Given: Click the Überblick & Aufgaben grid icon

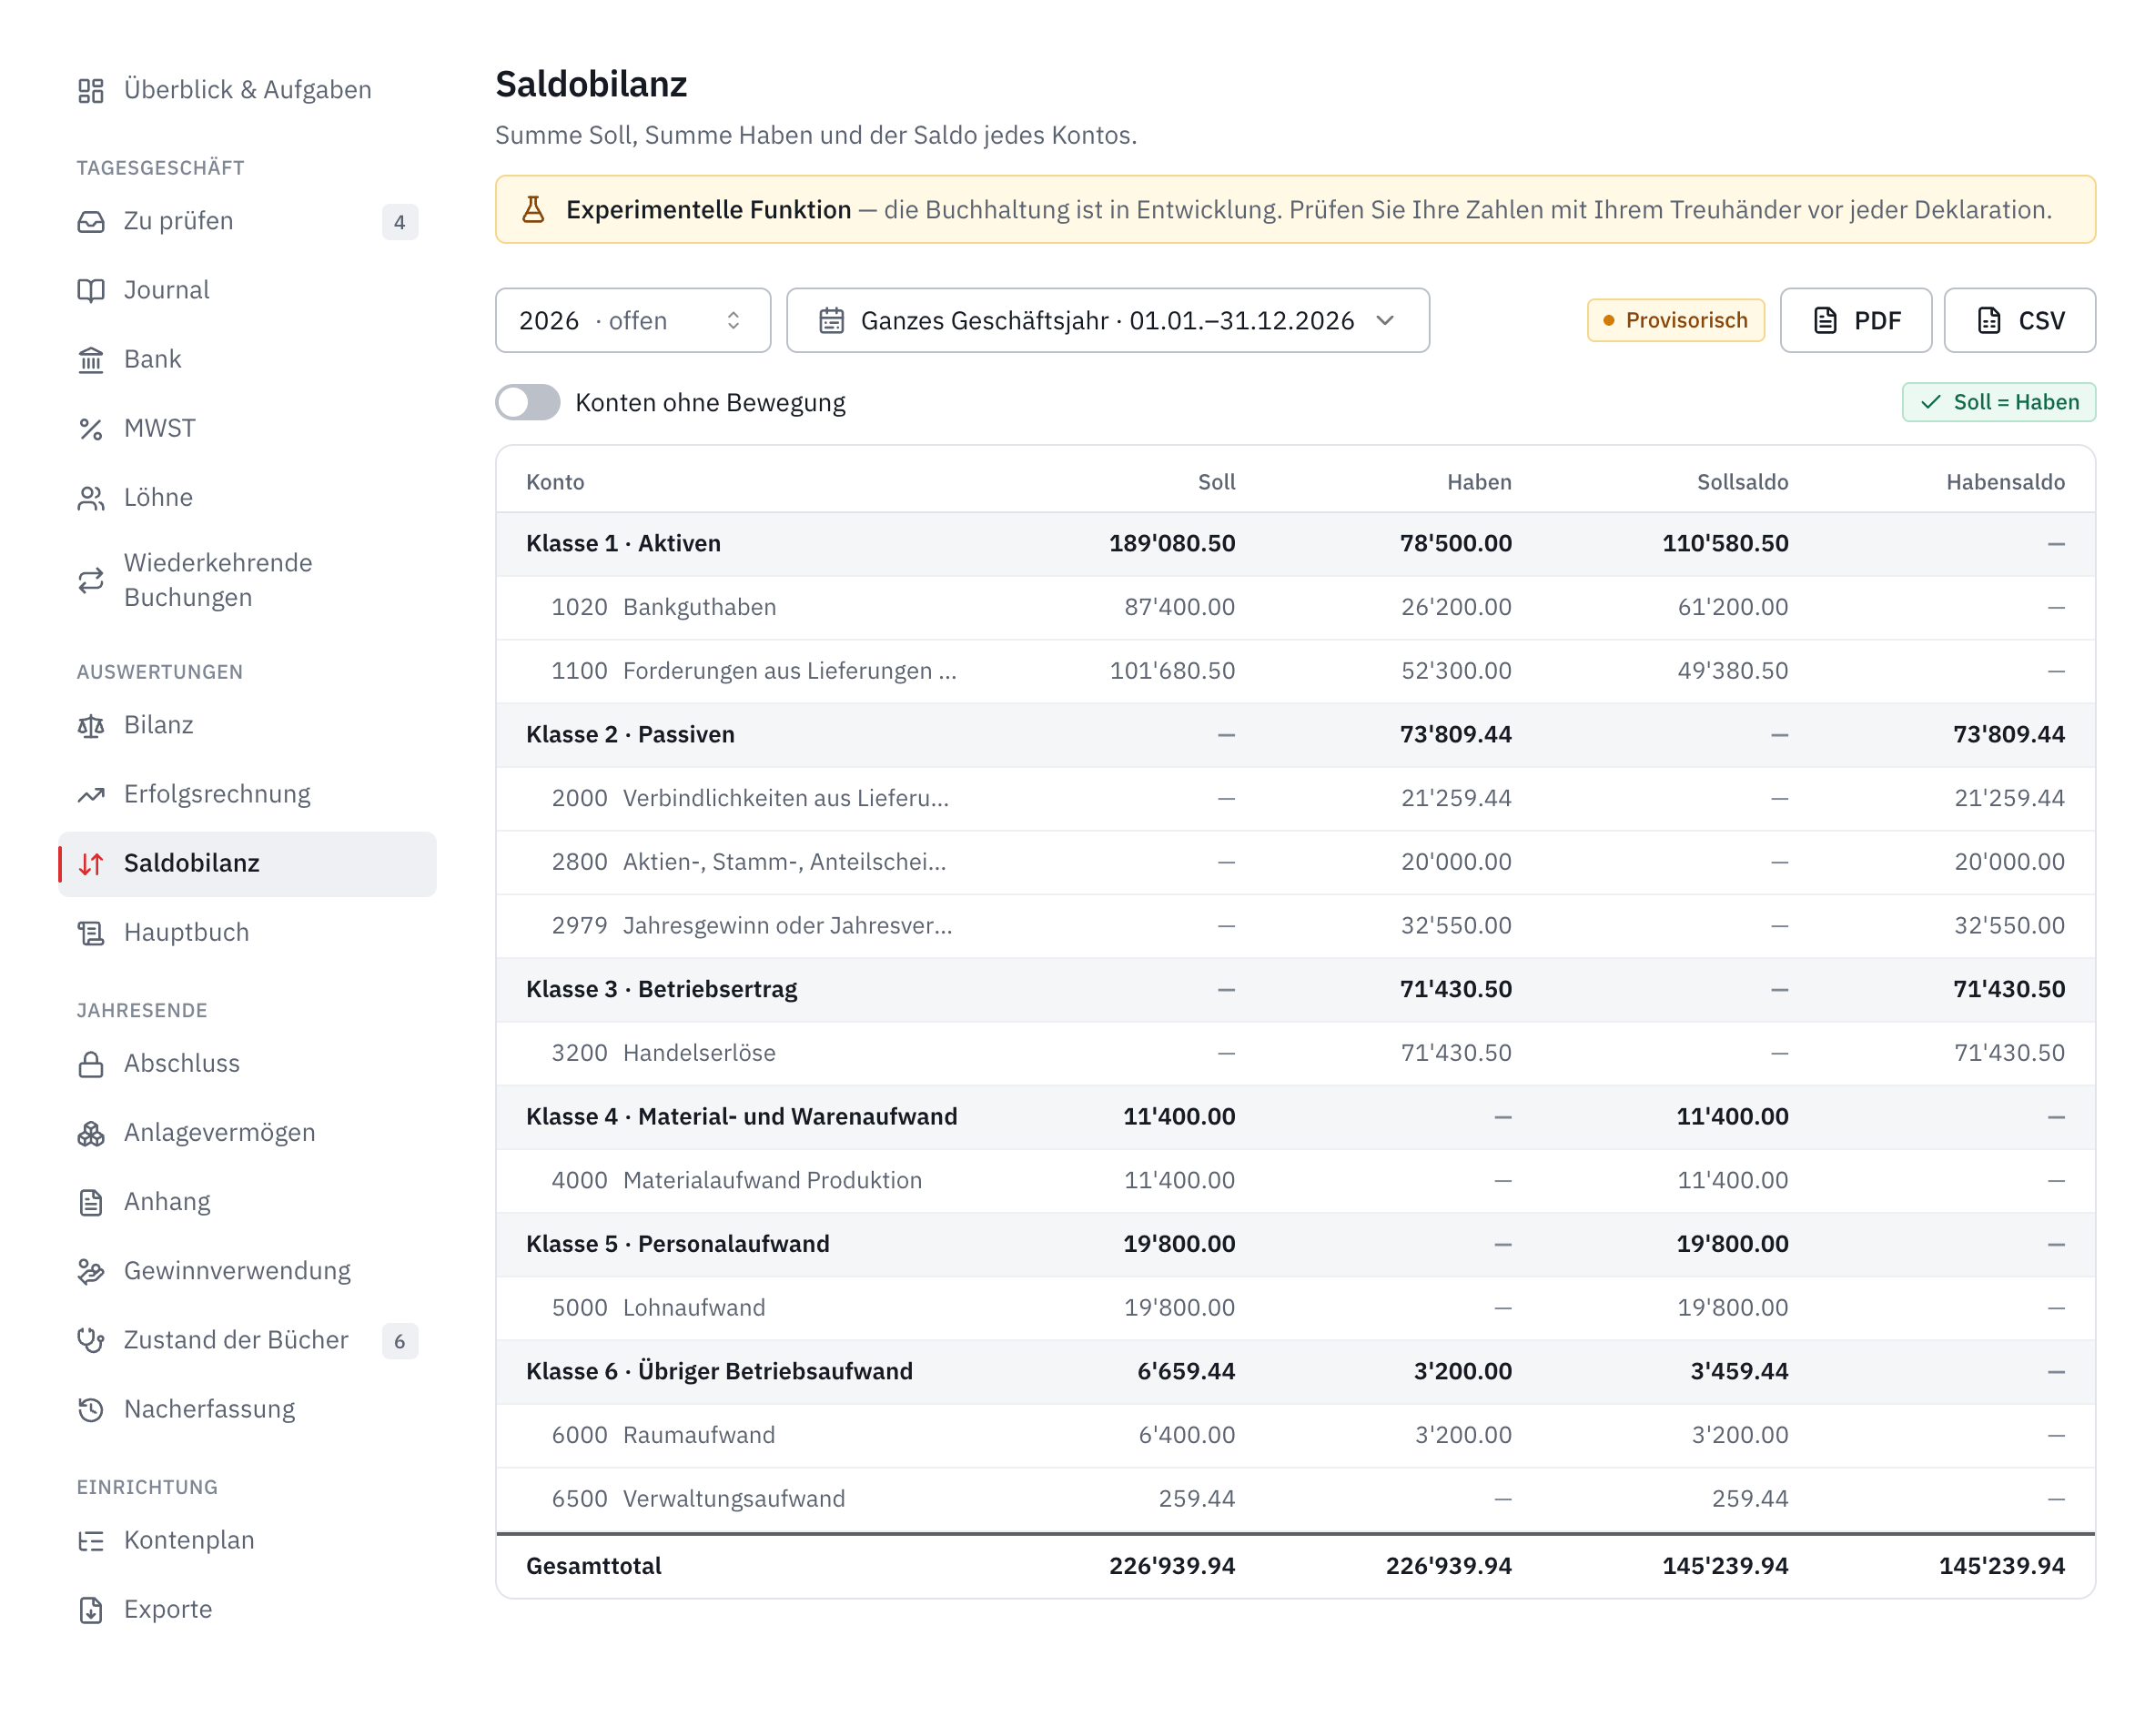Looking at the screenshot, I should click(x=91, y=90).
